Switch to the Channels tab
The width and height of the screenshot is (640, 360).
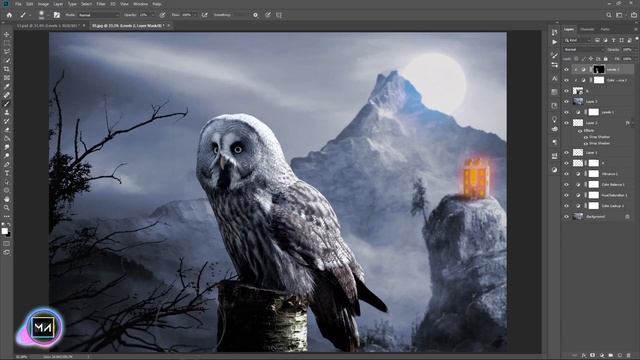(587, 29)
